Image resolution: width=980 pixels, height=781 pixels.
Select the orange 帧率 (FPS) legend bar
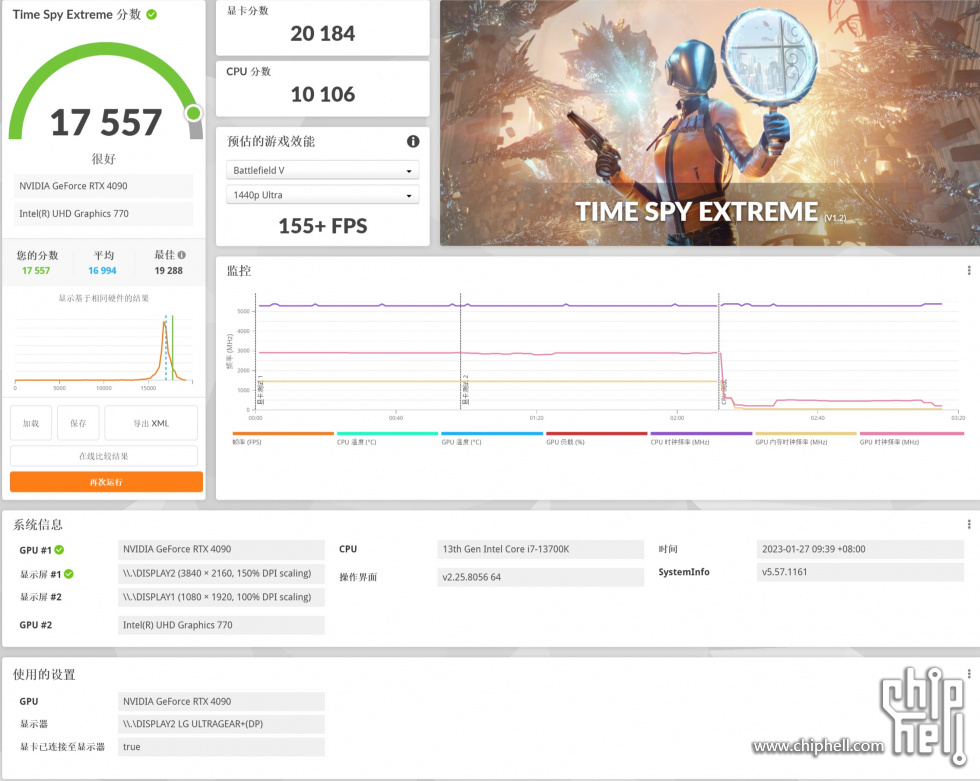pos(283,433)
